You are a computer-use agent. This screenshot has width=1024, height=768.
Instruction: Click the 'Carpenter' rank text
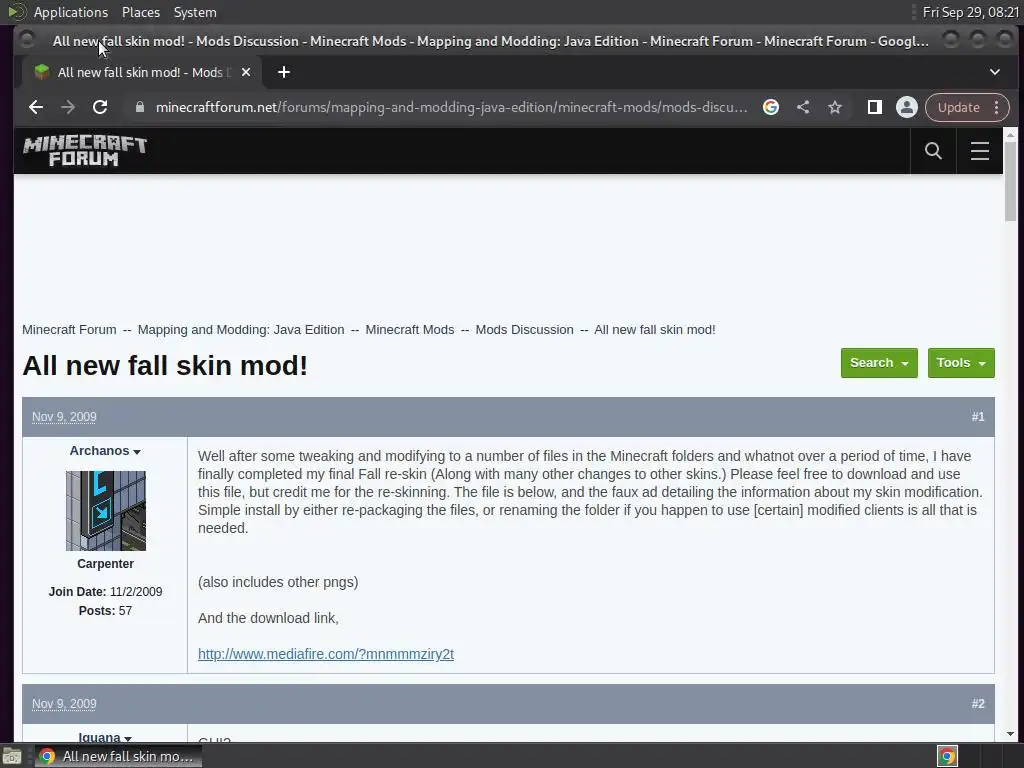click(x=105, y=564)
